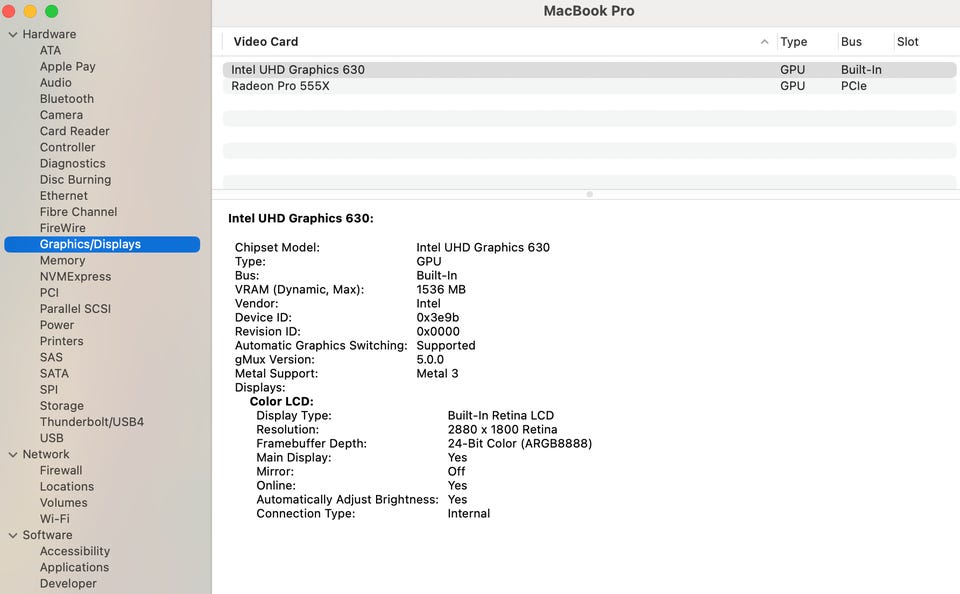Collapse the Network section chevron

[13, 455]
